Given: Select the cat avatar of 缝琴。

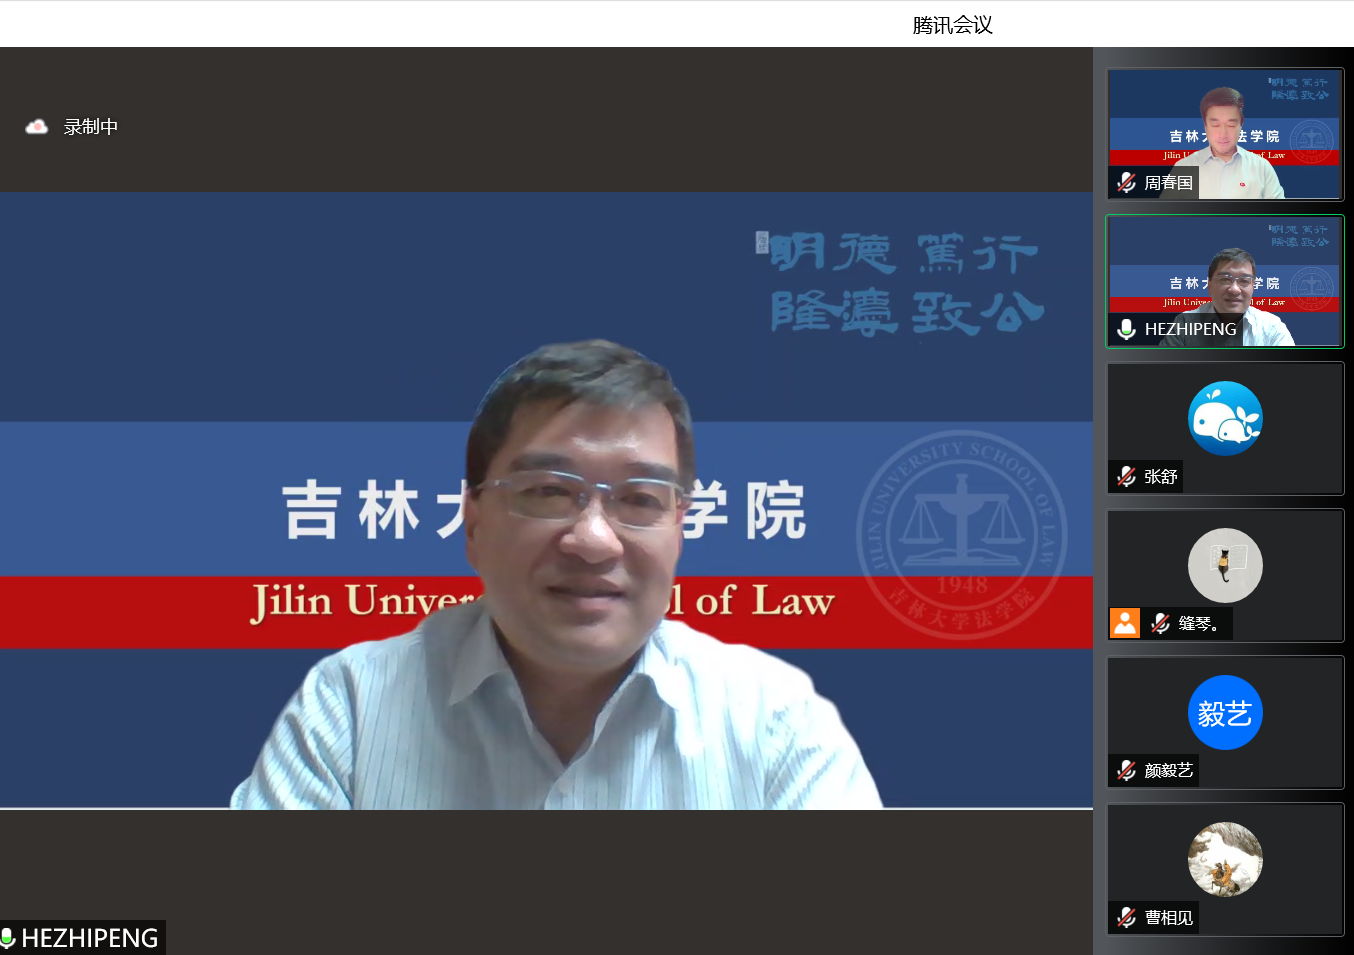Looking at the screenshot, I should (1225, 565).
